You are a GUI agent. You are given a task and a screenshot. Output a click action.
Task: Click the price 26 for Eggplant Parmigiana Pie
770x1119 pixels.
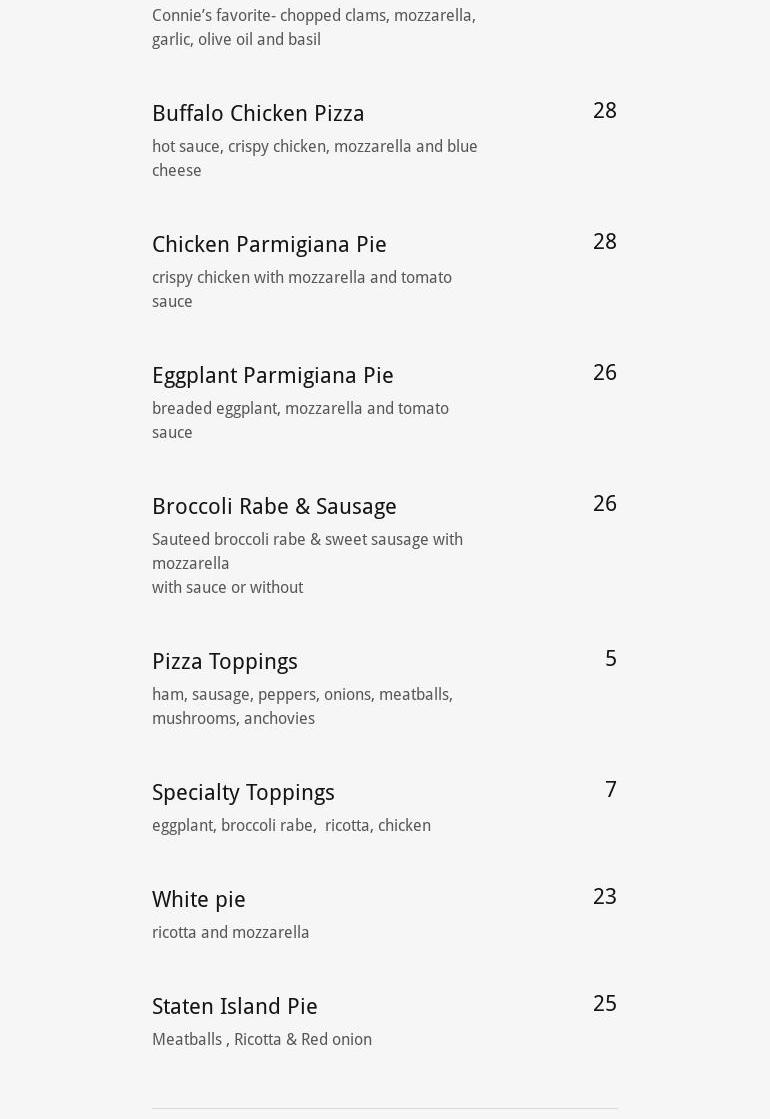pyautogui.click(x=604, y=373)
